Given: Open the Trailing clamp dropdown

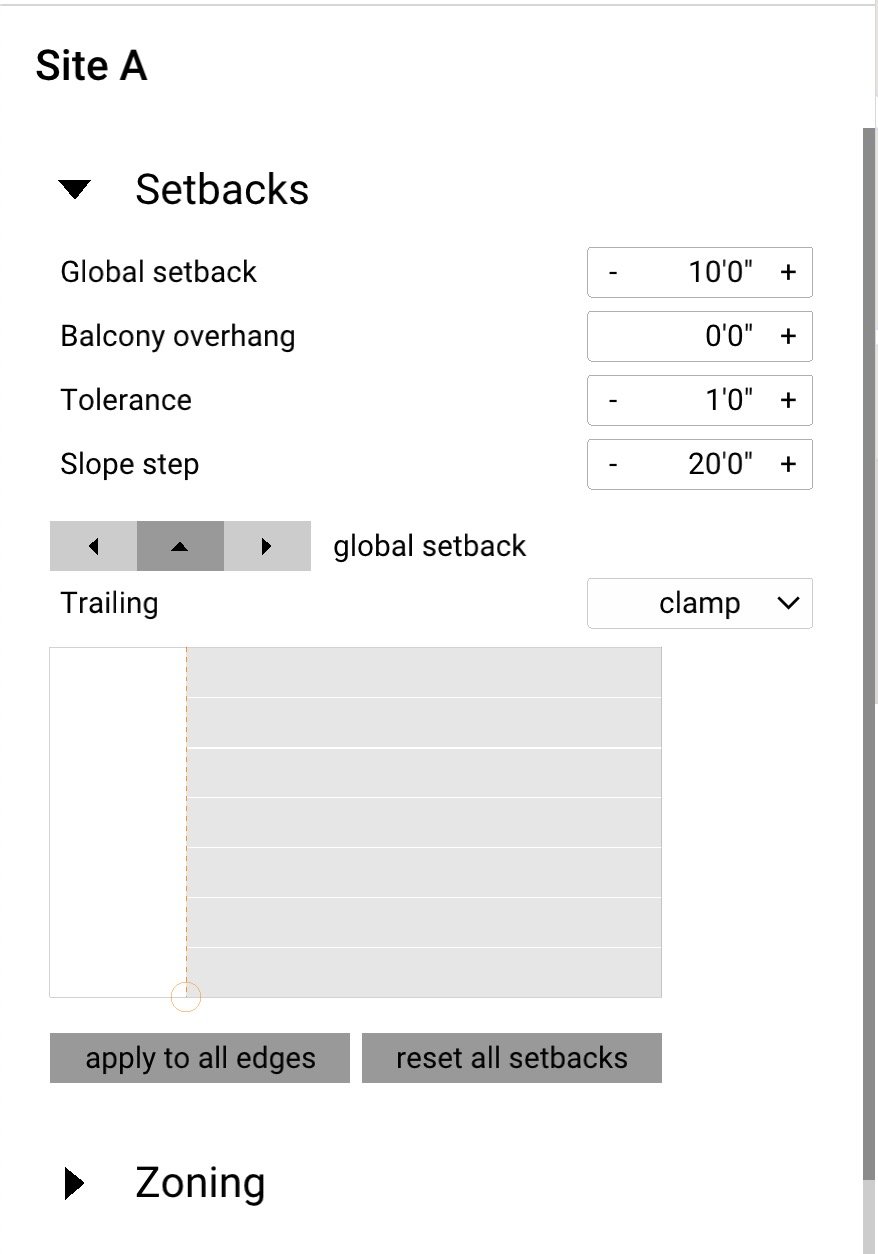Looking at the screenshot, I should (699, 603).
